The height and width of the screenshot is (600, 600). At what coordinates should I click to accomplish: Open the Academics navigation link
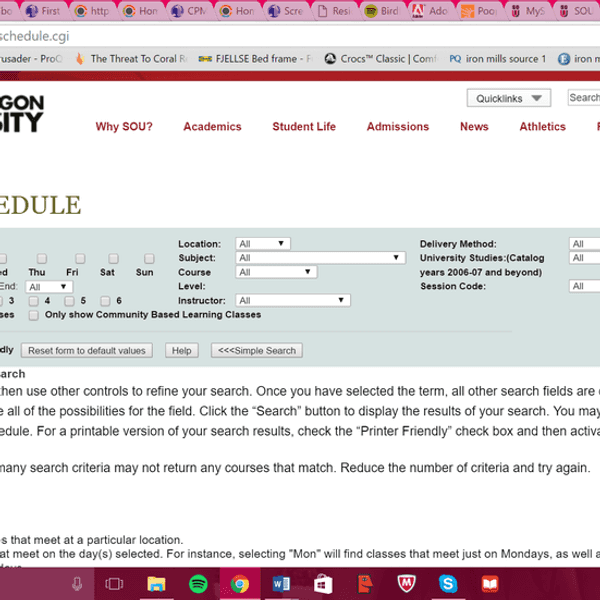212,127
